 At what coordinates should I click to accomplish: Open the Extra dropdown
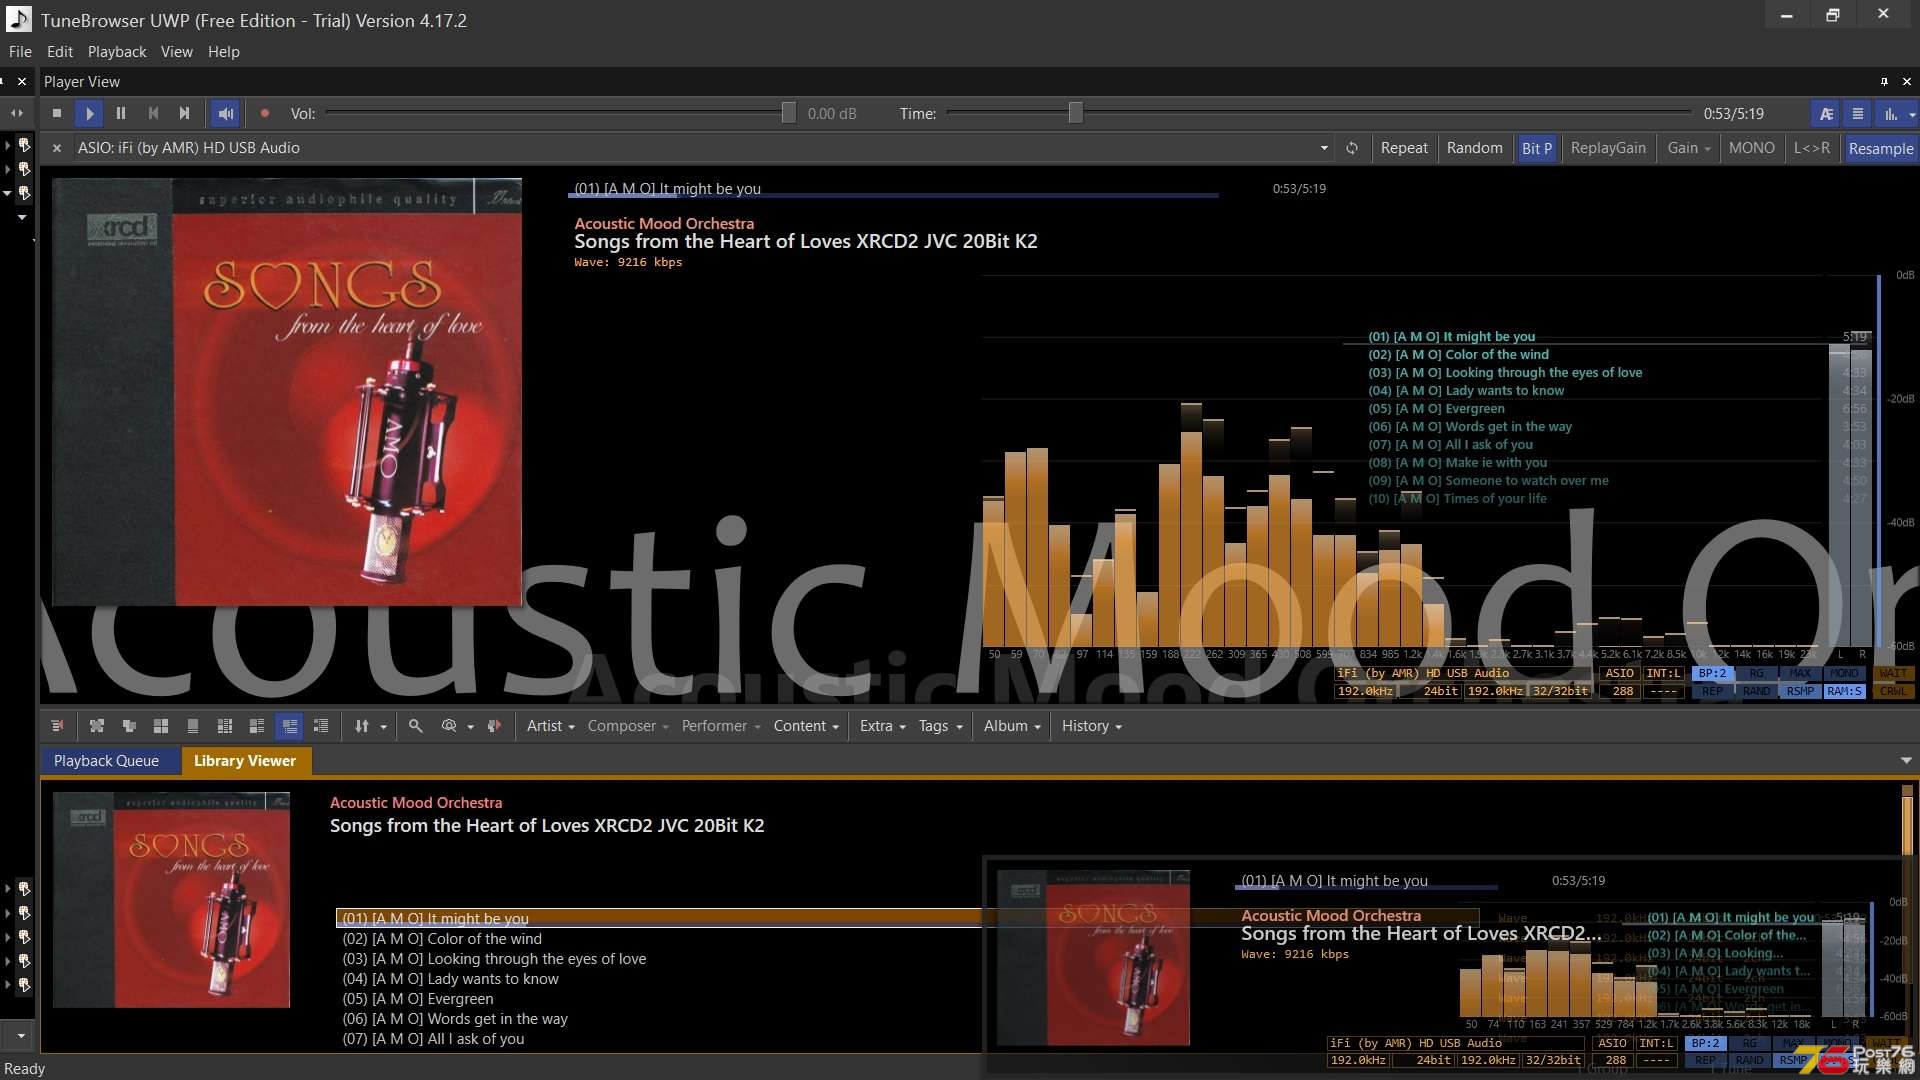[883, 726]
